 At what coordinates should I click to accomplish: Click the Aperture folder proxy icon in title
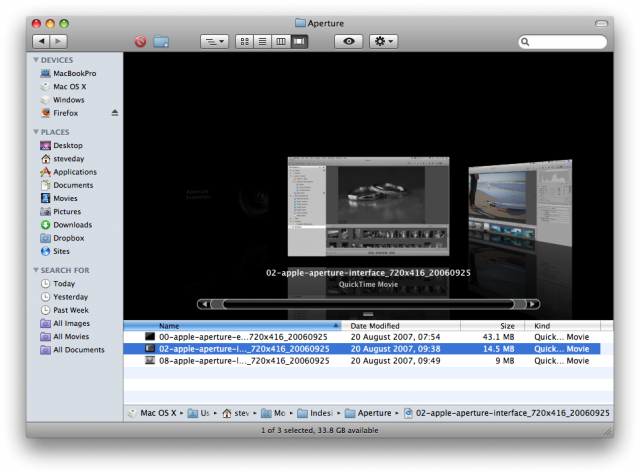(x=300, y=23)
